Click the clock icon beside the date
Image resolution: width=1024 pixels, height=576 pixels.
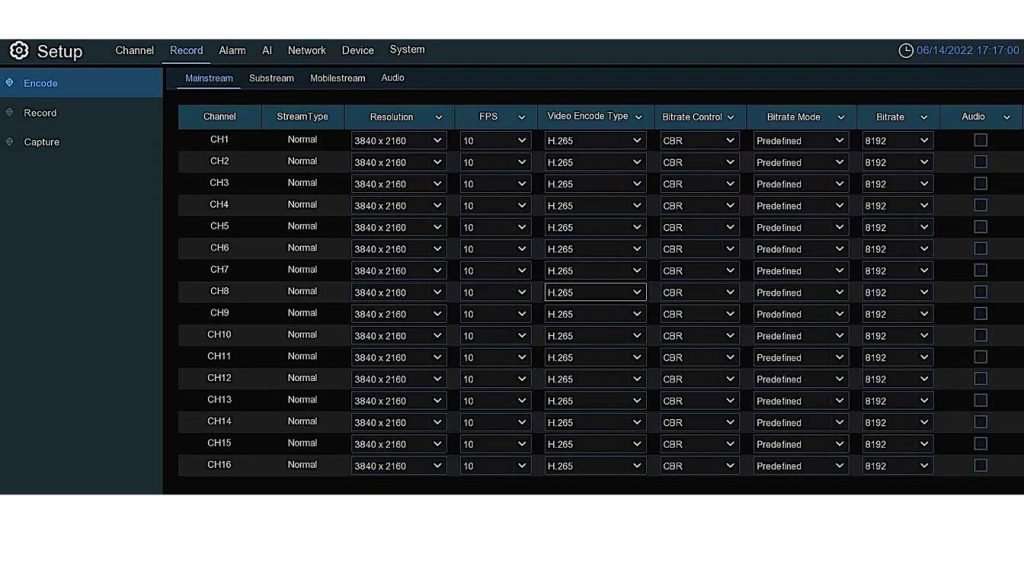[906, 51]
